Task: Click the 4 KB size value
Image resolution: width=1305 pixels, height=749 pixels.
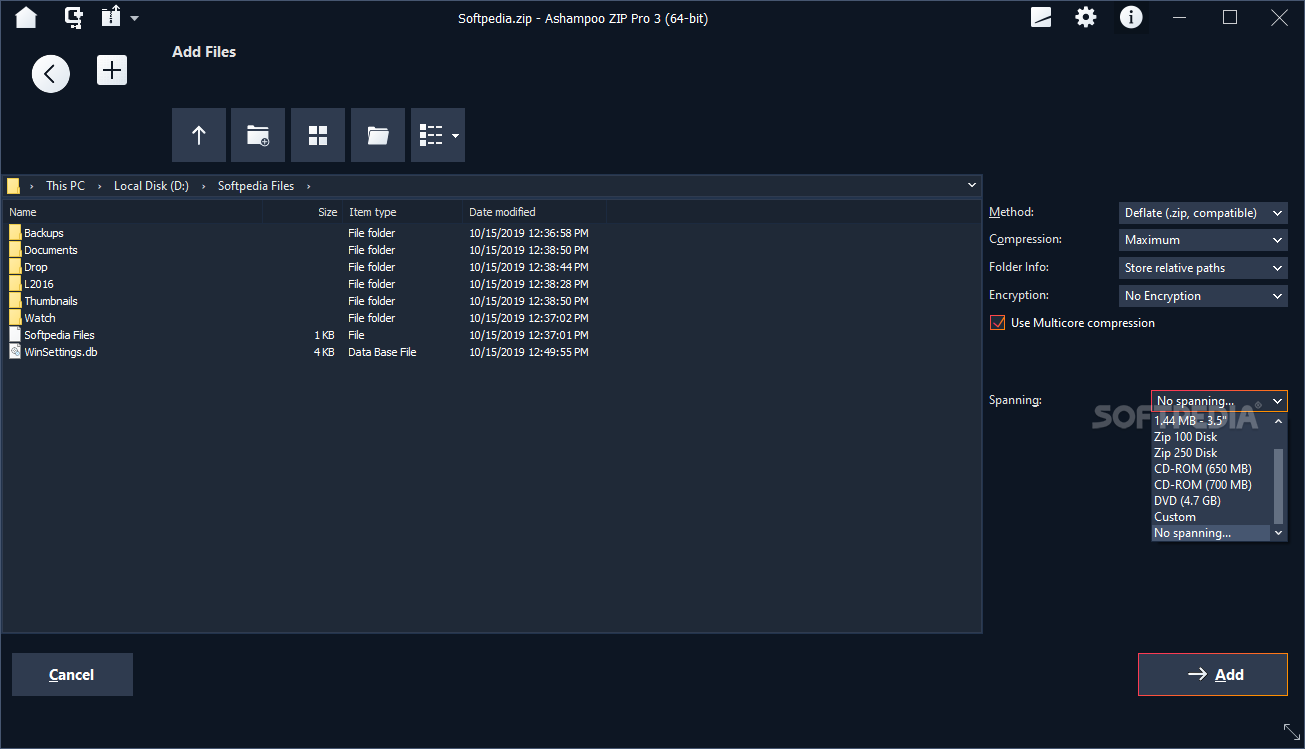Action: click(x=324, y=352)
